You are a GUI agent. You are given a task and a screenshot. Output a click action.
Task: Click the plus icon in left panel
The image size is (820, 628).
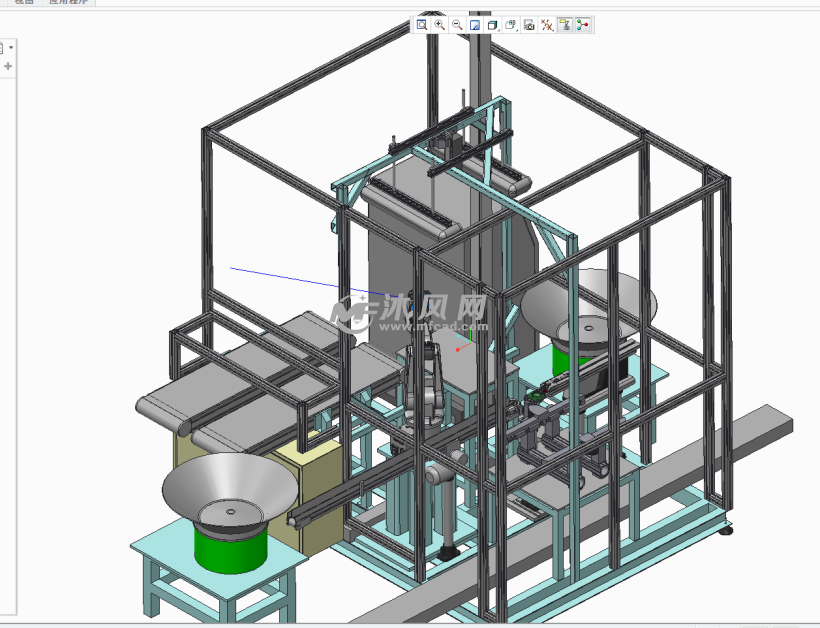(x=8, y=67)
